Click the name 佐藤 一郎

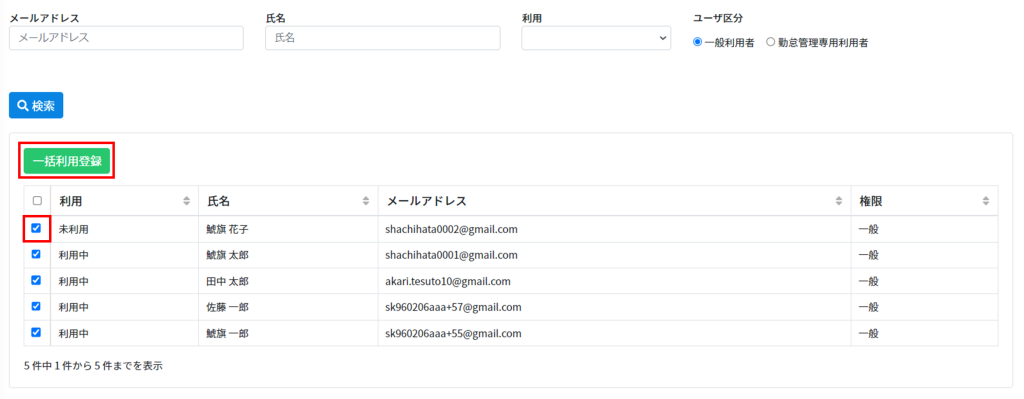[227, 308]
